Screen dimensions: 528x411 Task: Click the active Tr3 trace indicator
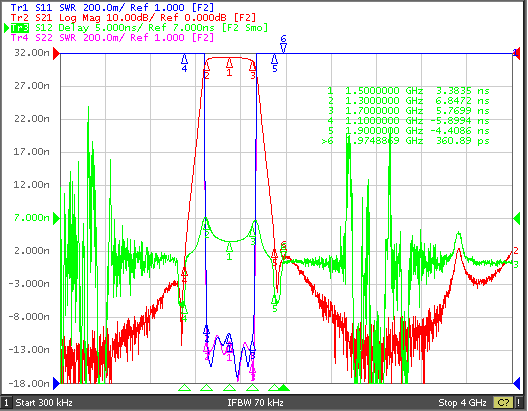point(20,28)
